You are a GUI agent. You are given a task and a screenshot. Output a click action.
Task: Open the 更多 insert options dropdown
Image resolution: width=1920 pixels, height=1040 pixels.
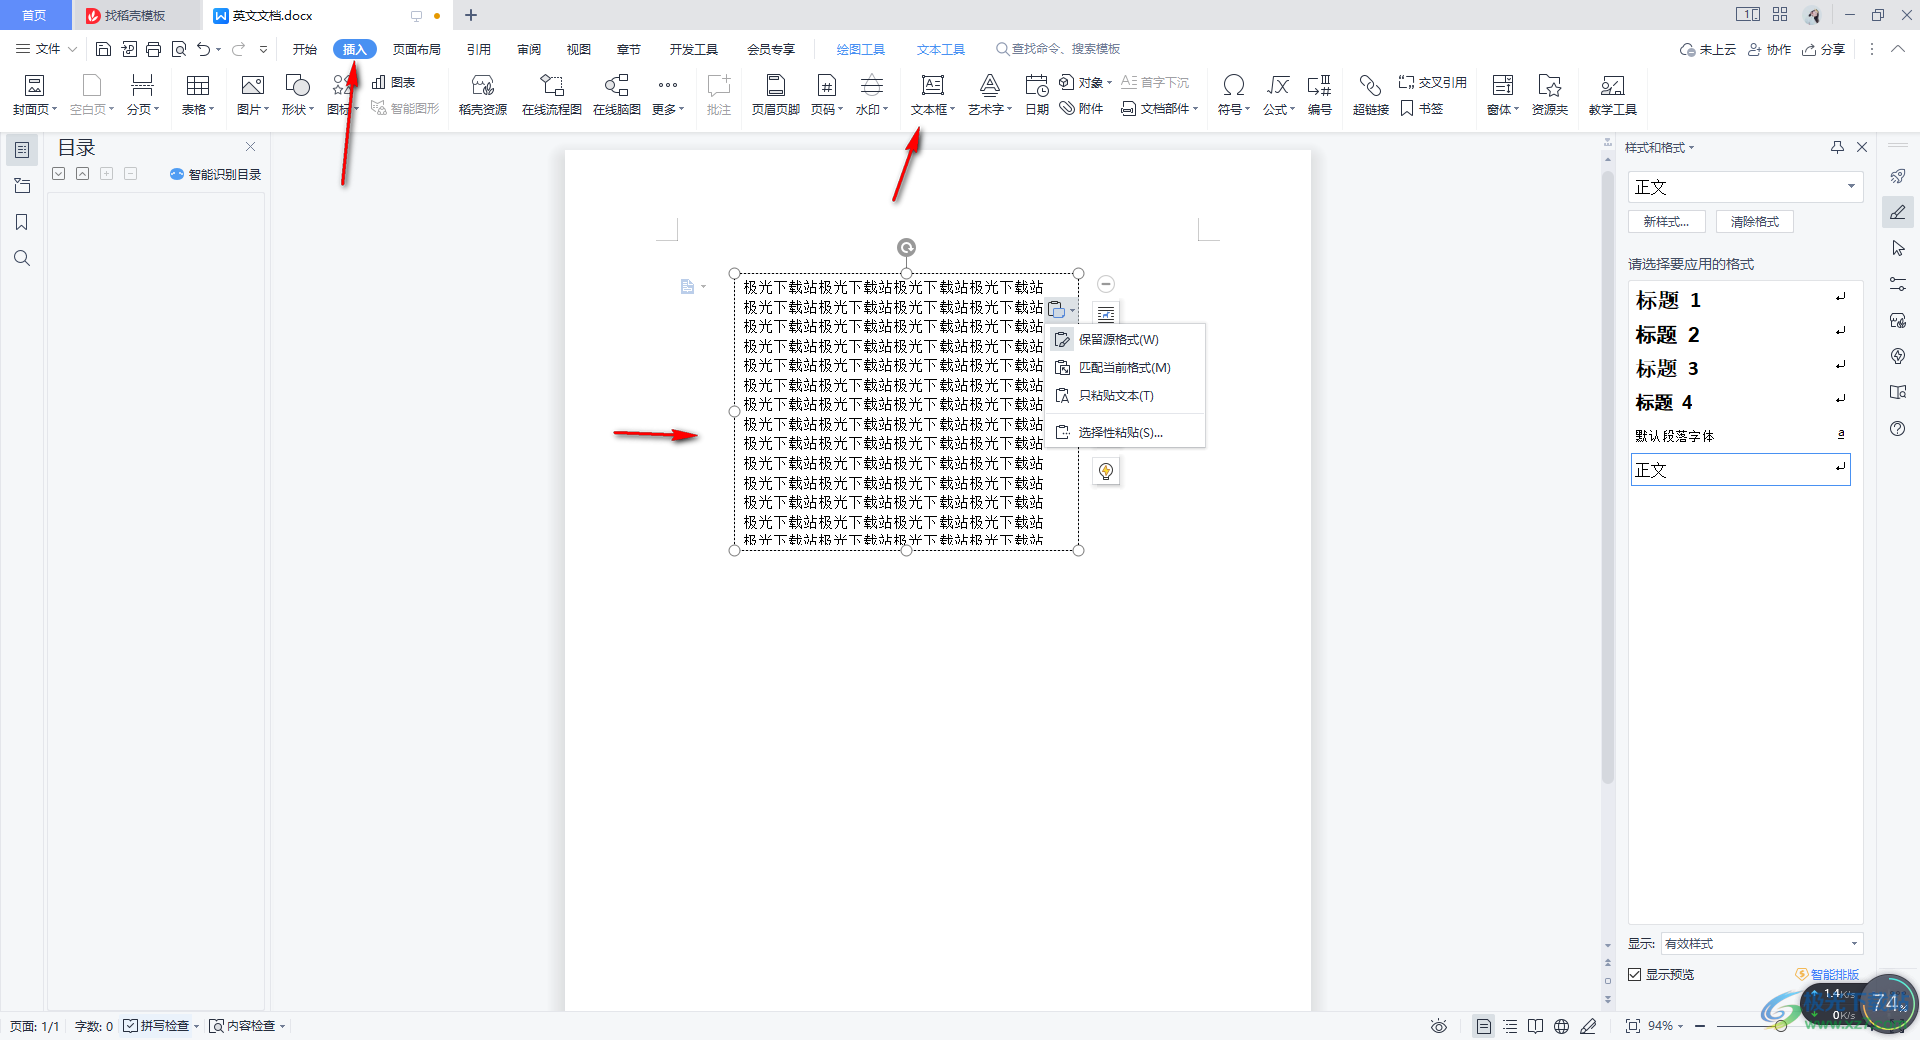[x=668, y=95]
